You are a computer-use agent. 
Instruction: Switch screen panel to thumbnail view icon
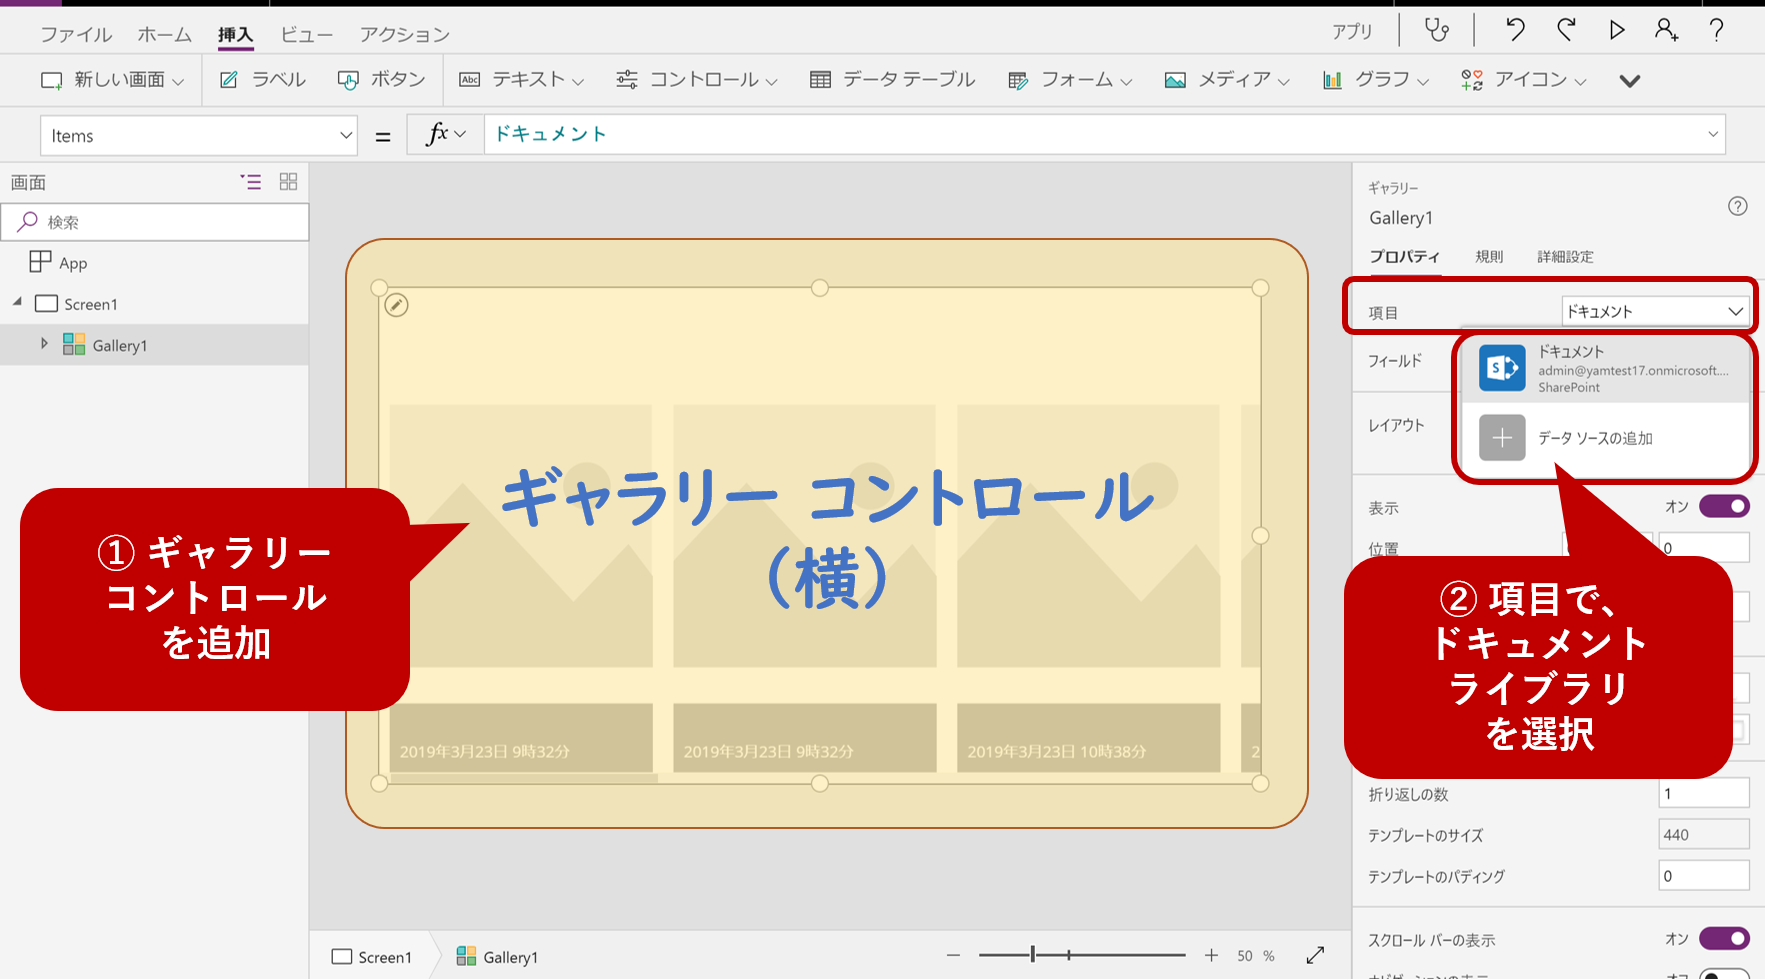click(x=289, y=182)
